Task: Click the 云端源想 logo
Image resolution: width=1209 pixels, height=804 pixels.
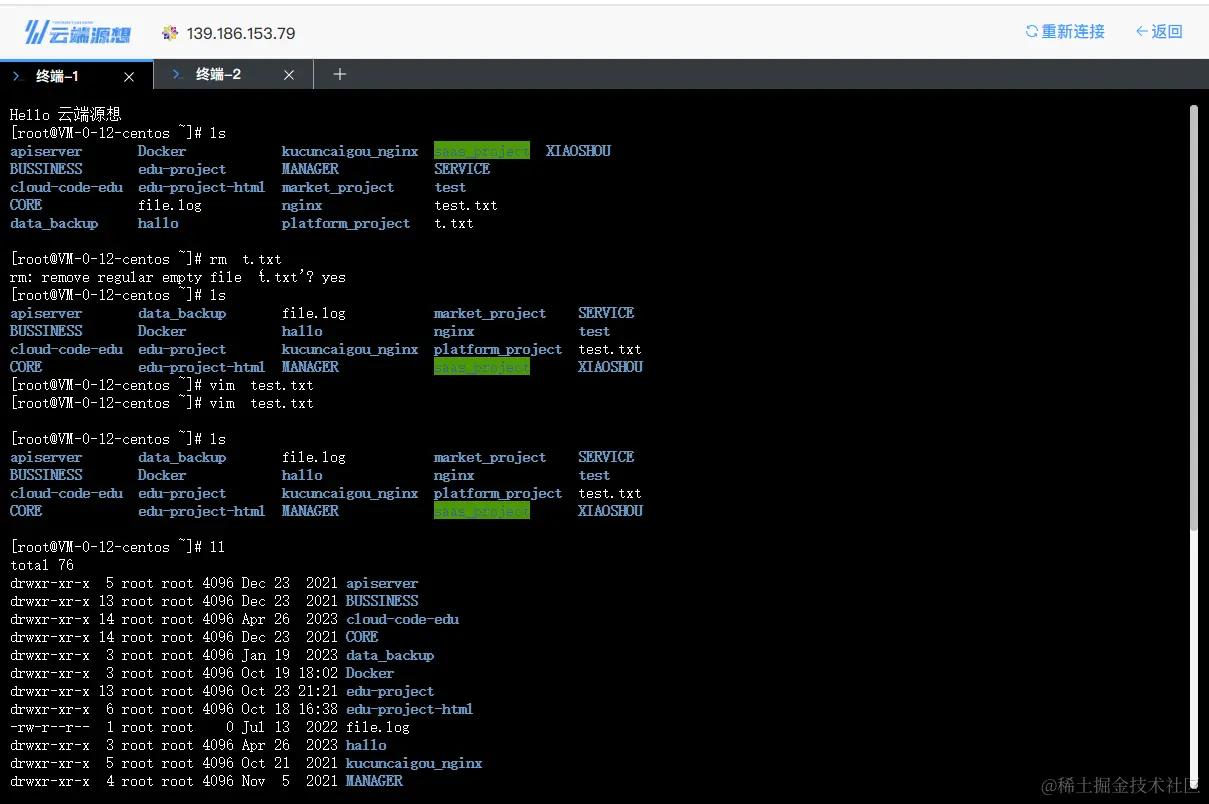Action: click(x=77, y=32)
